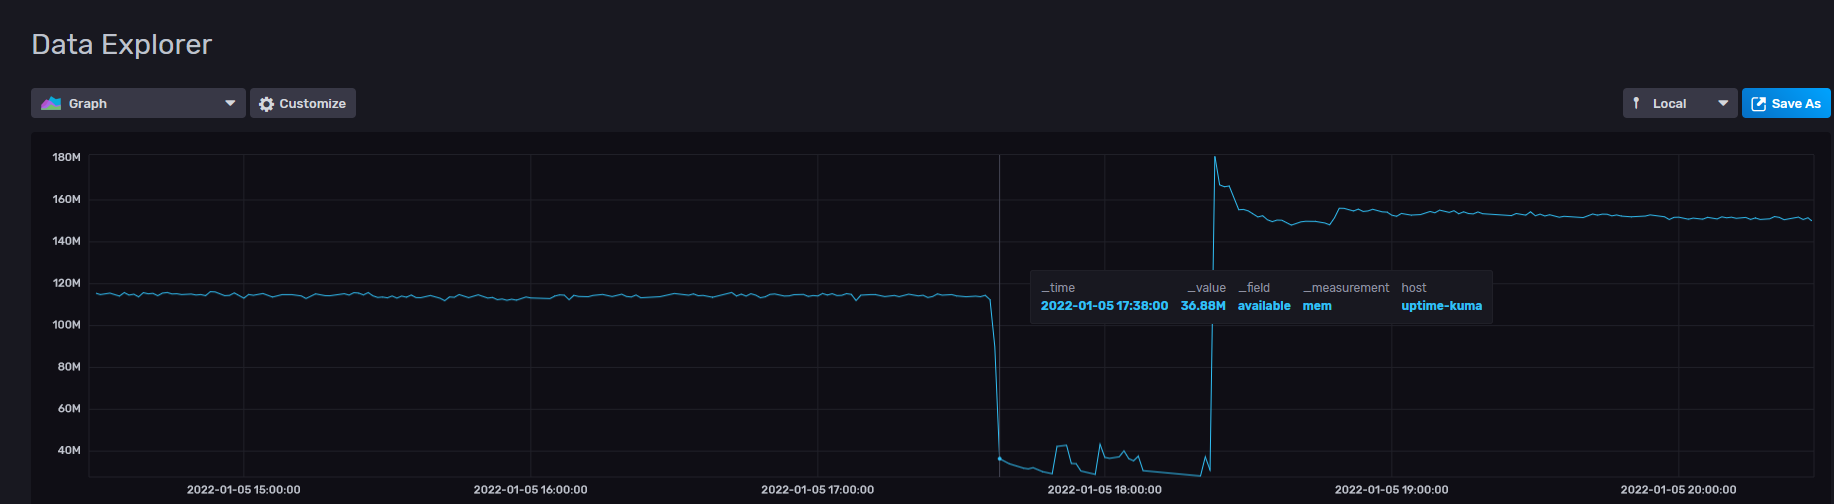Click the 40M y-axis label

click(69, 451)
